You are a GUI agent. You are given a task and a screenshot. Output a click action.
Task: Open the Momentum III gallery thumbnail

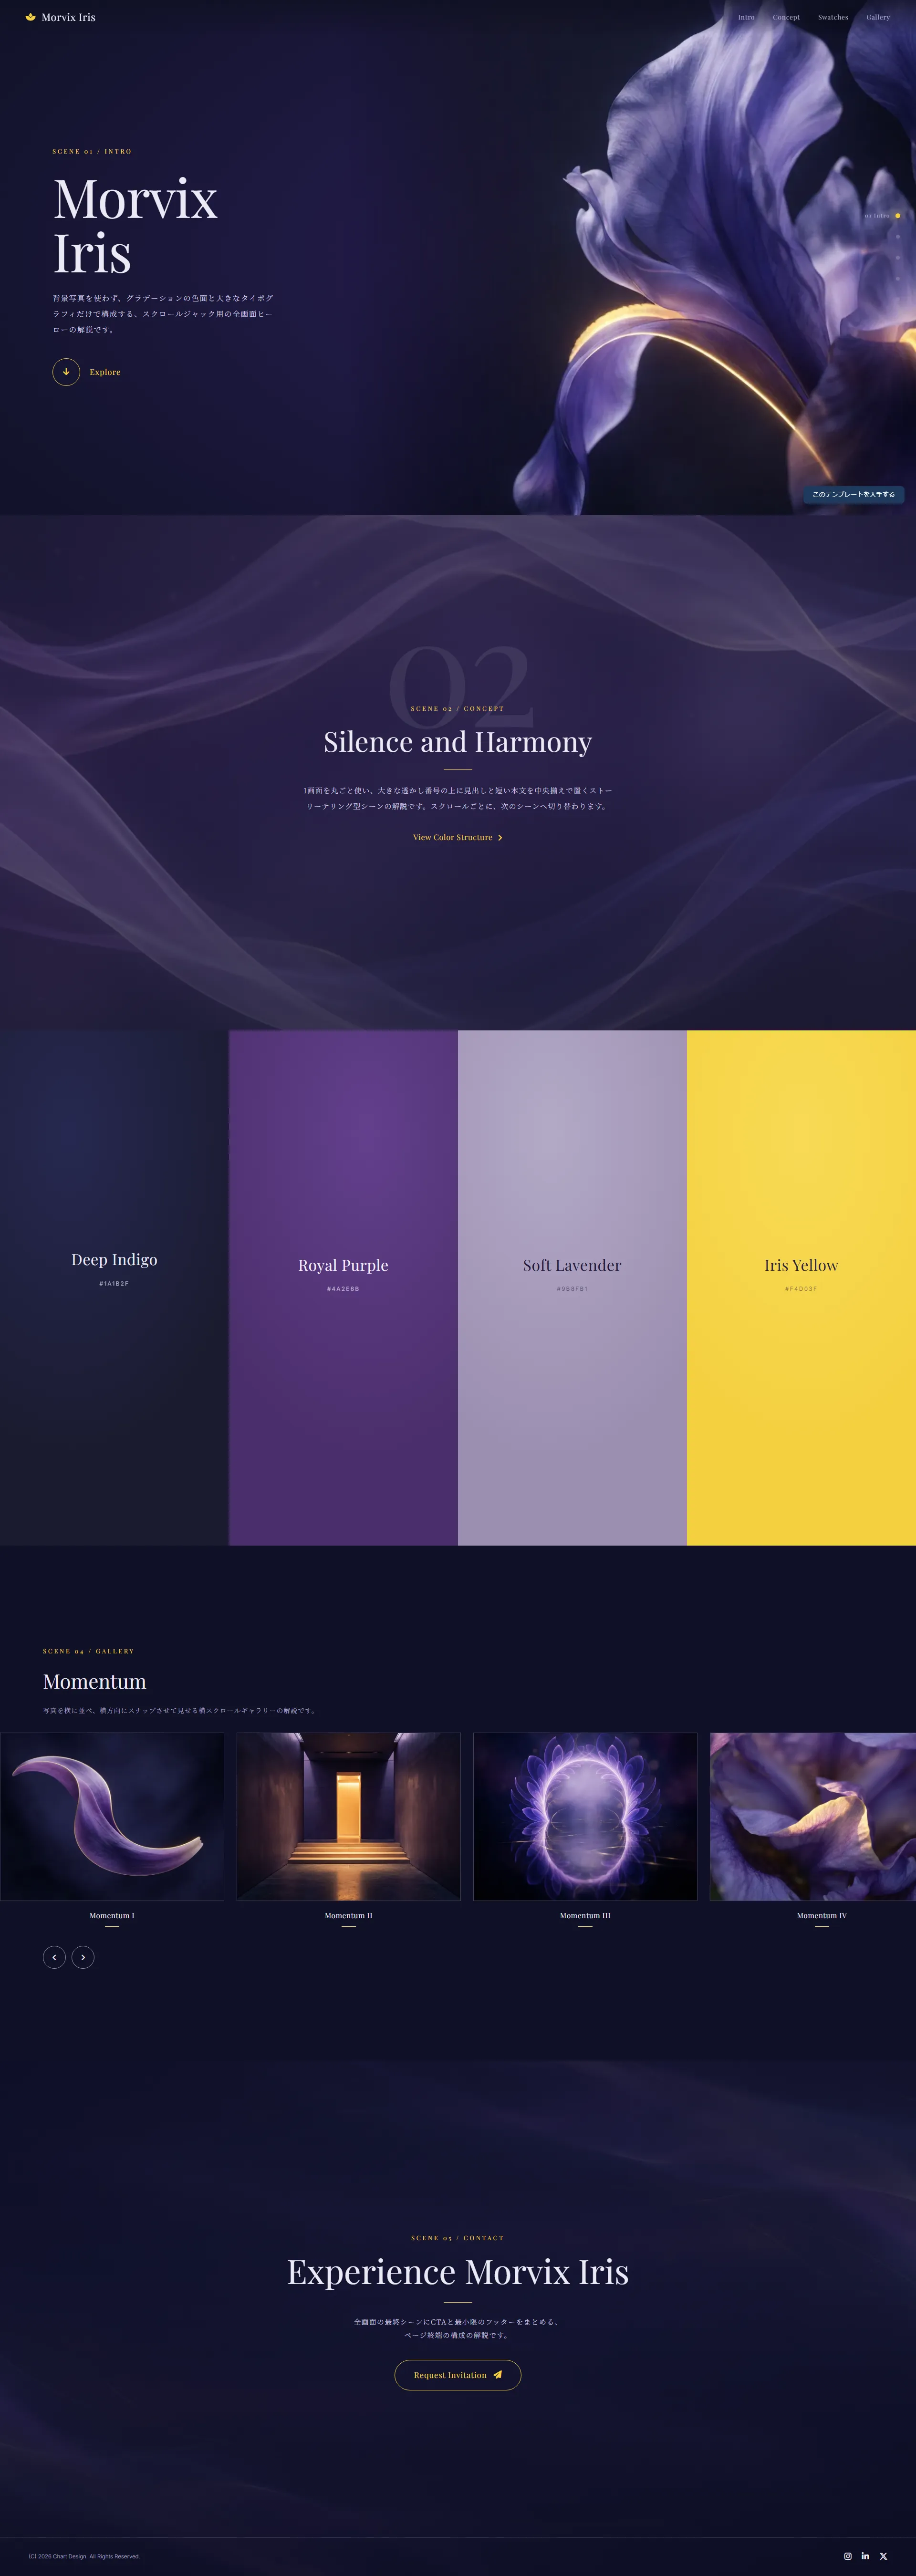tap(585, 1816)
